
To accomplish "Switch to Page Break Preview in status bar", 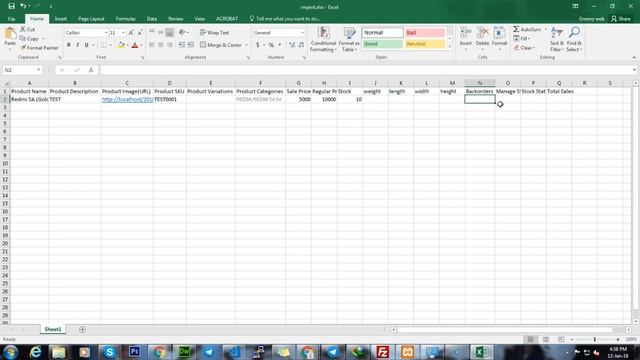I will 561,340.
